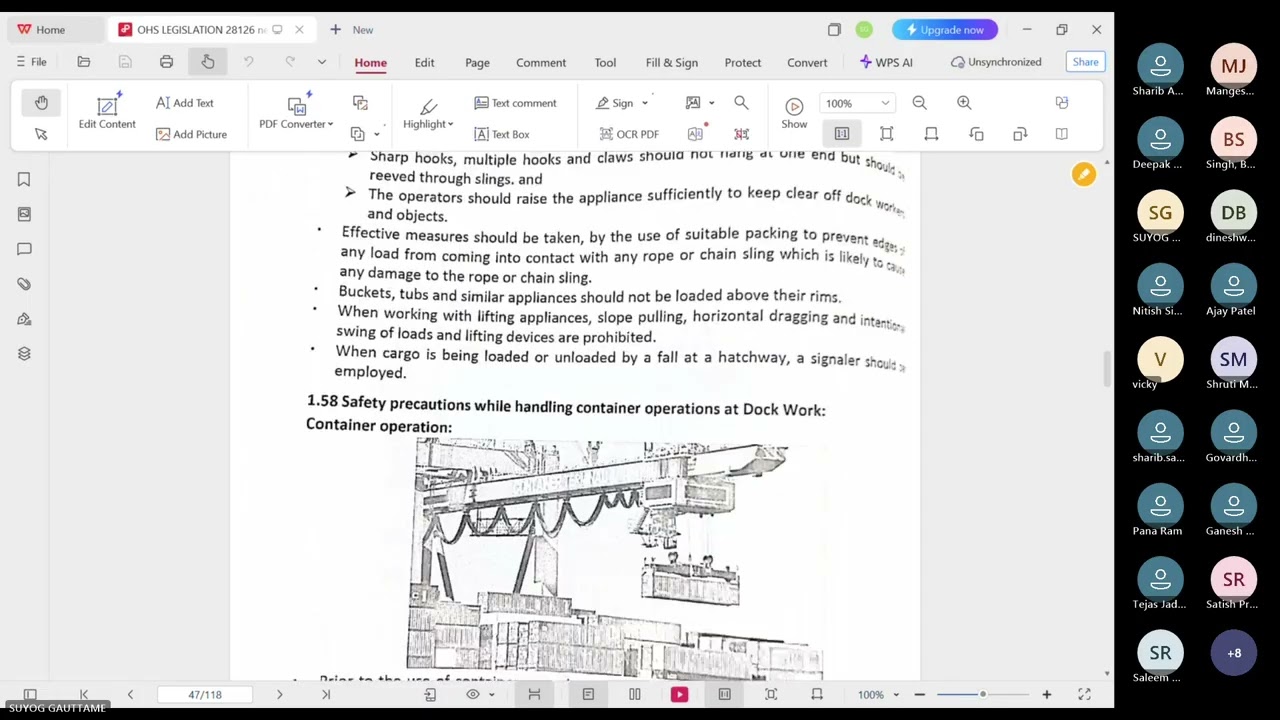1280x720 pixels.
Task: Toggle continuous scroll view in status bar
Action: click(x=534, y=694)
